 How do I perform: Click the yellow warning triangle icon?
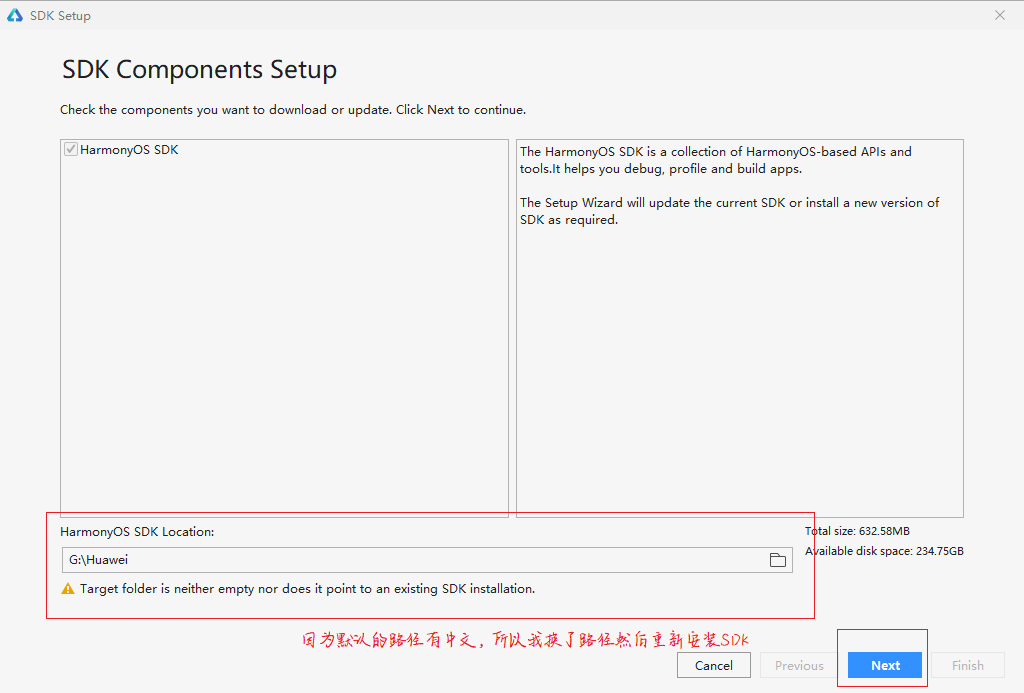[68, 588]
